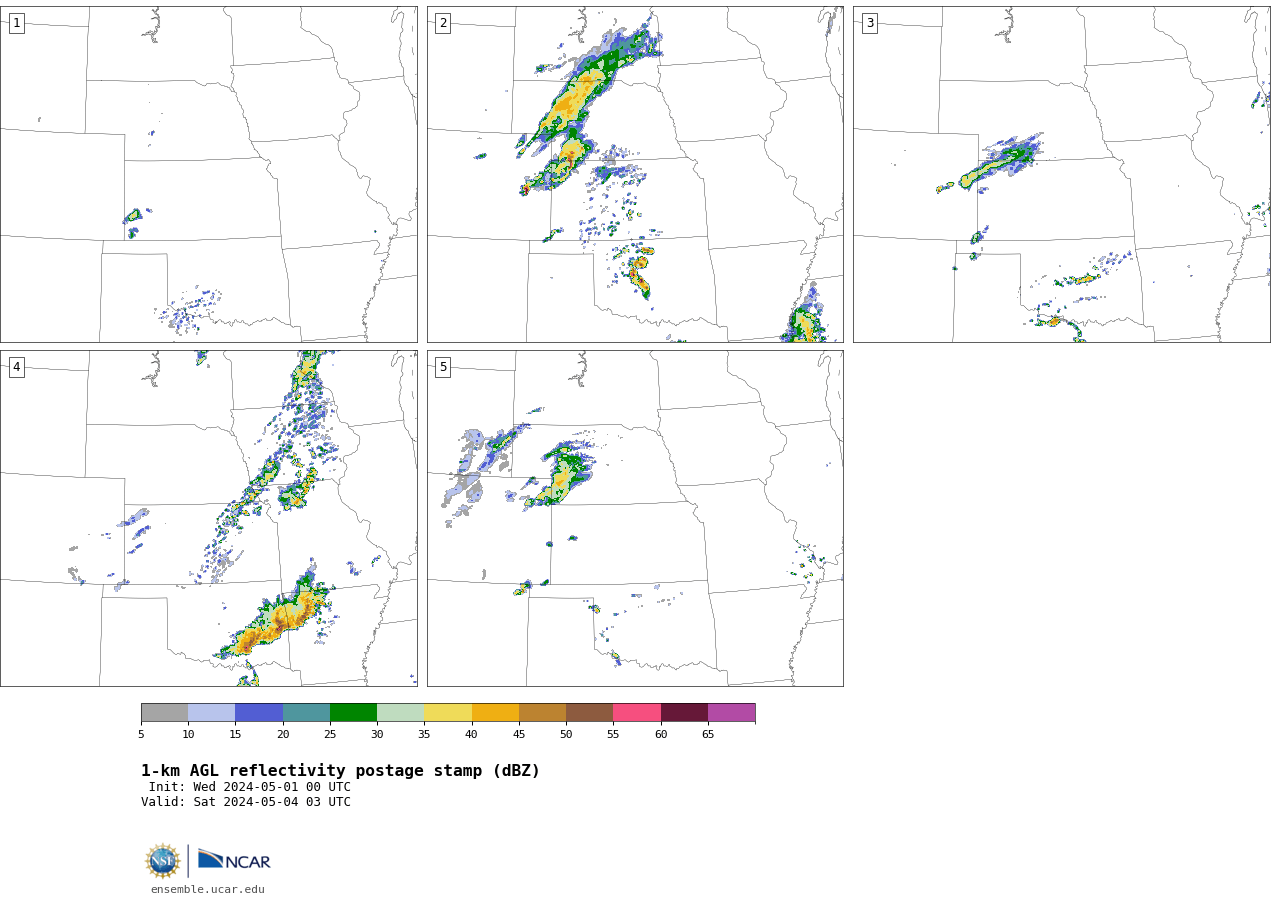1280x901 pixels.
Task: Click the colorbar tick label 5
Action: tap(141, 734)
